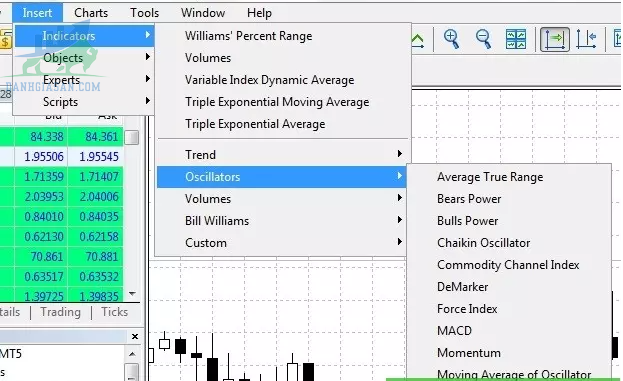Switch to the Trading tab

pos(60,312)
